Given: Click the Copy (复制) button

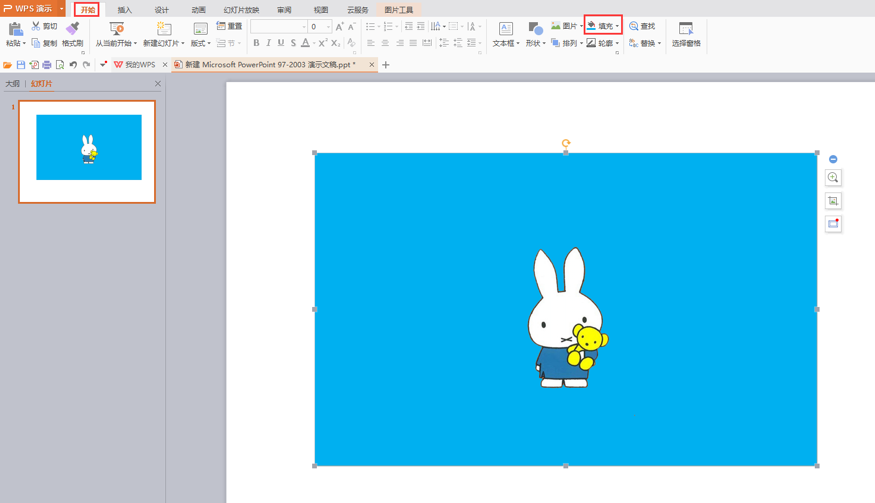Looking at the screenshot, I should [x=45, y=43].
